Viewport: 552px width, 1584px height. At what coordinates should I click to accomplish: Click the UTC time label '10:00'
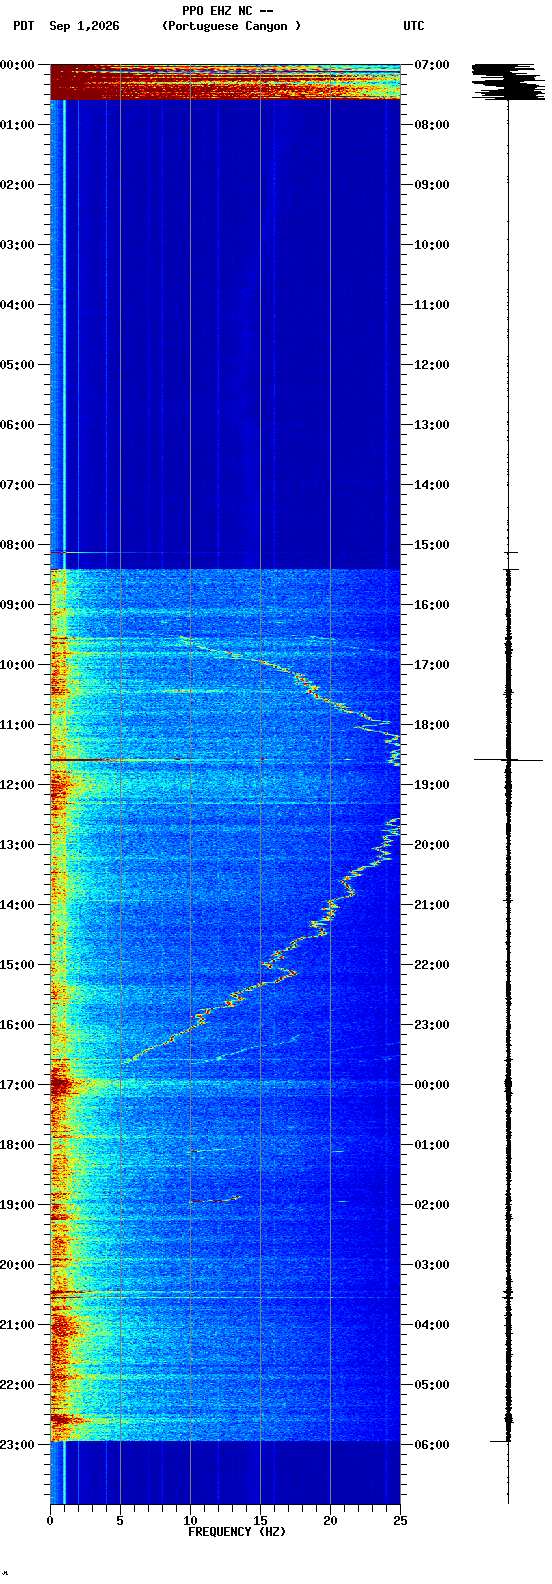pyautogui.click(x=432, y=244)
